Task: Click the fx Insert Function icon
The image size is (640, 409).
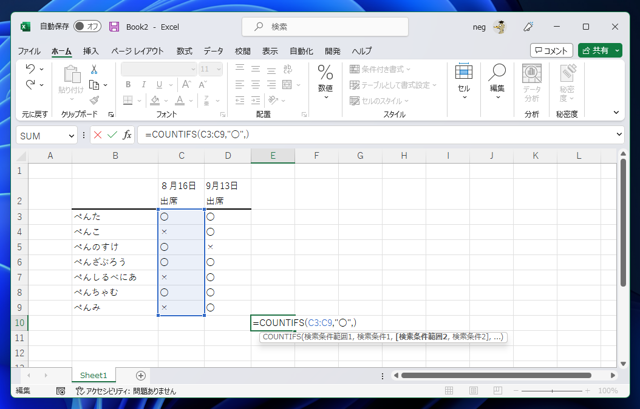Action: pyautogui.click(x=127, y=135)
